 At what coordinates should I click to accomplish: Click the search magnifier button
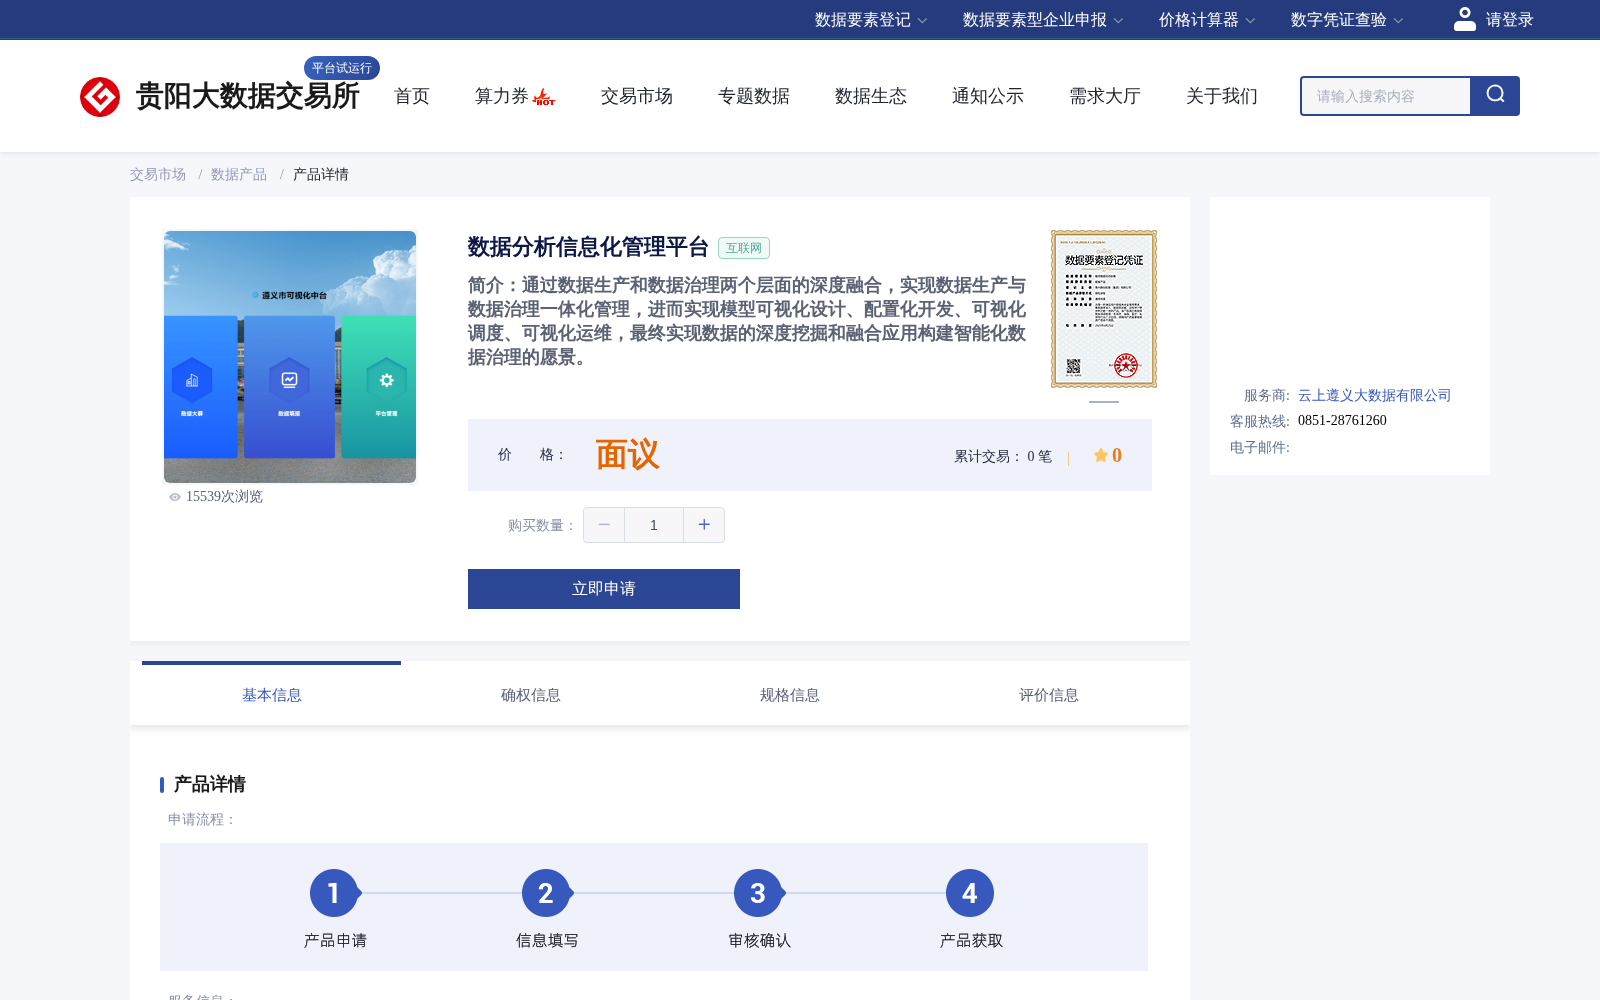[1495, 96]
